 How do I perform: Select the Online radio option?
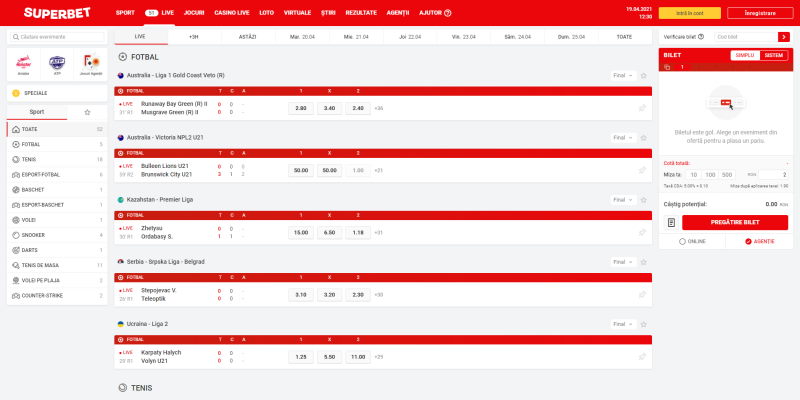click(692, 241)
